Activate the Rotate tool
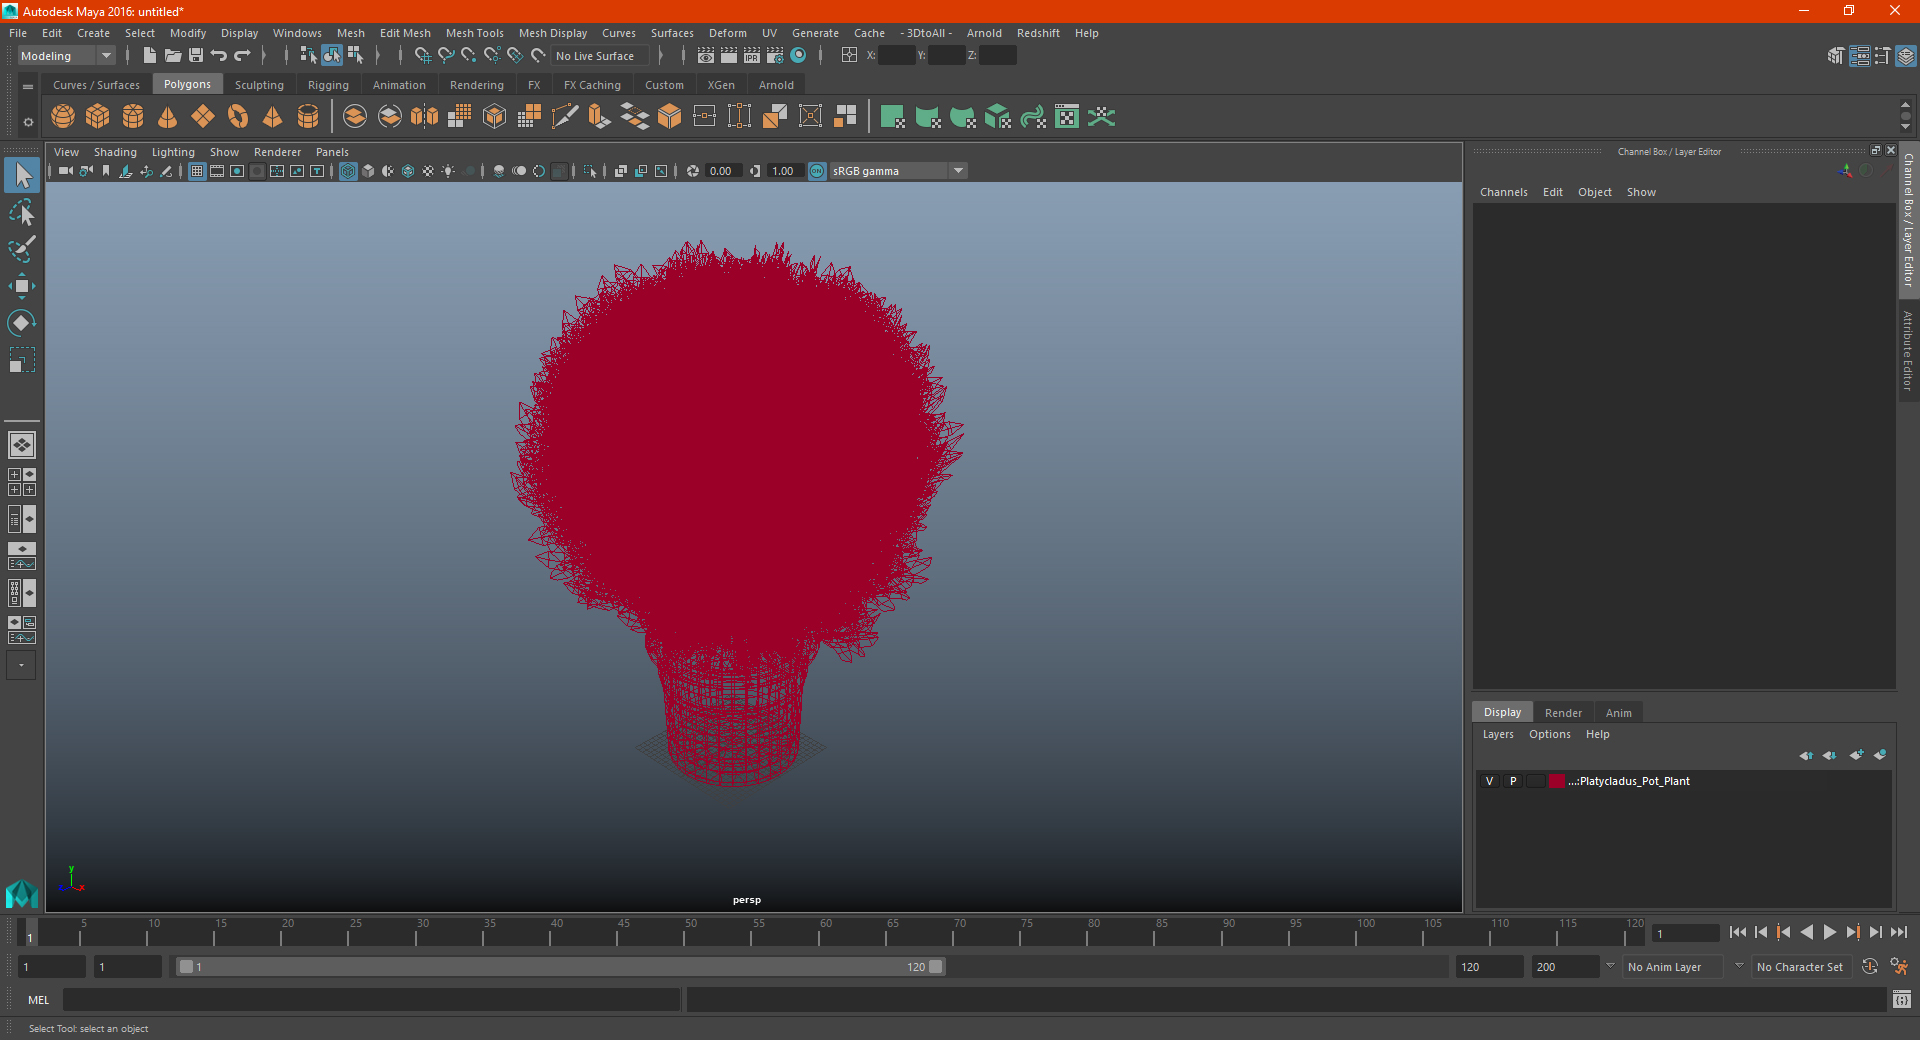The height and width of the screenshot is (1040, 1920). [22, 323]
